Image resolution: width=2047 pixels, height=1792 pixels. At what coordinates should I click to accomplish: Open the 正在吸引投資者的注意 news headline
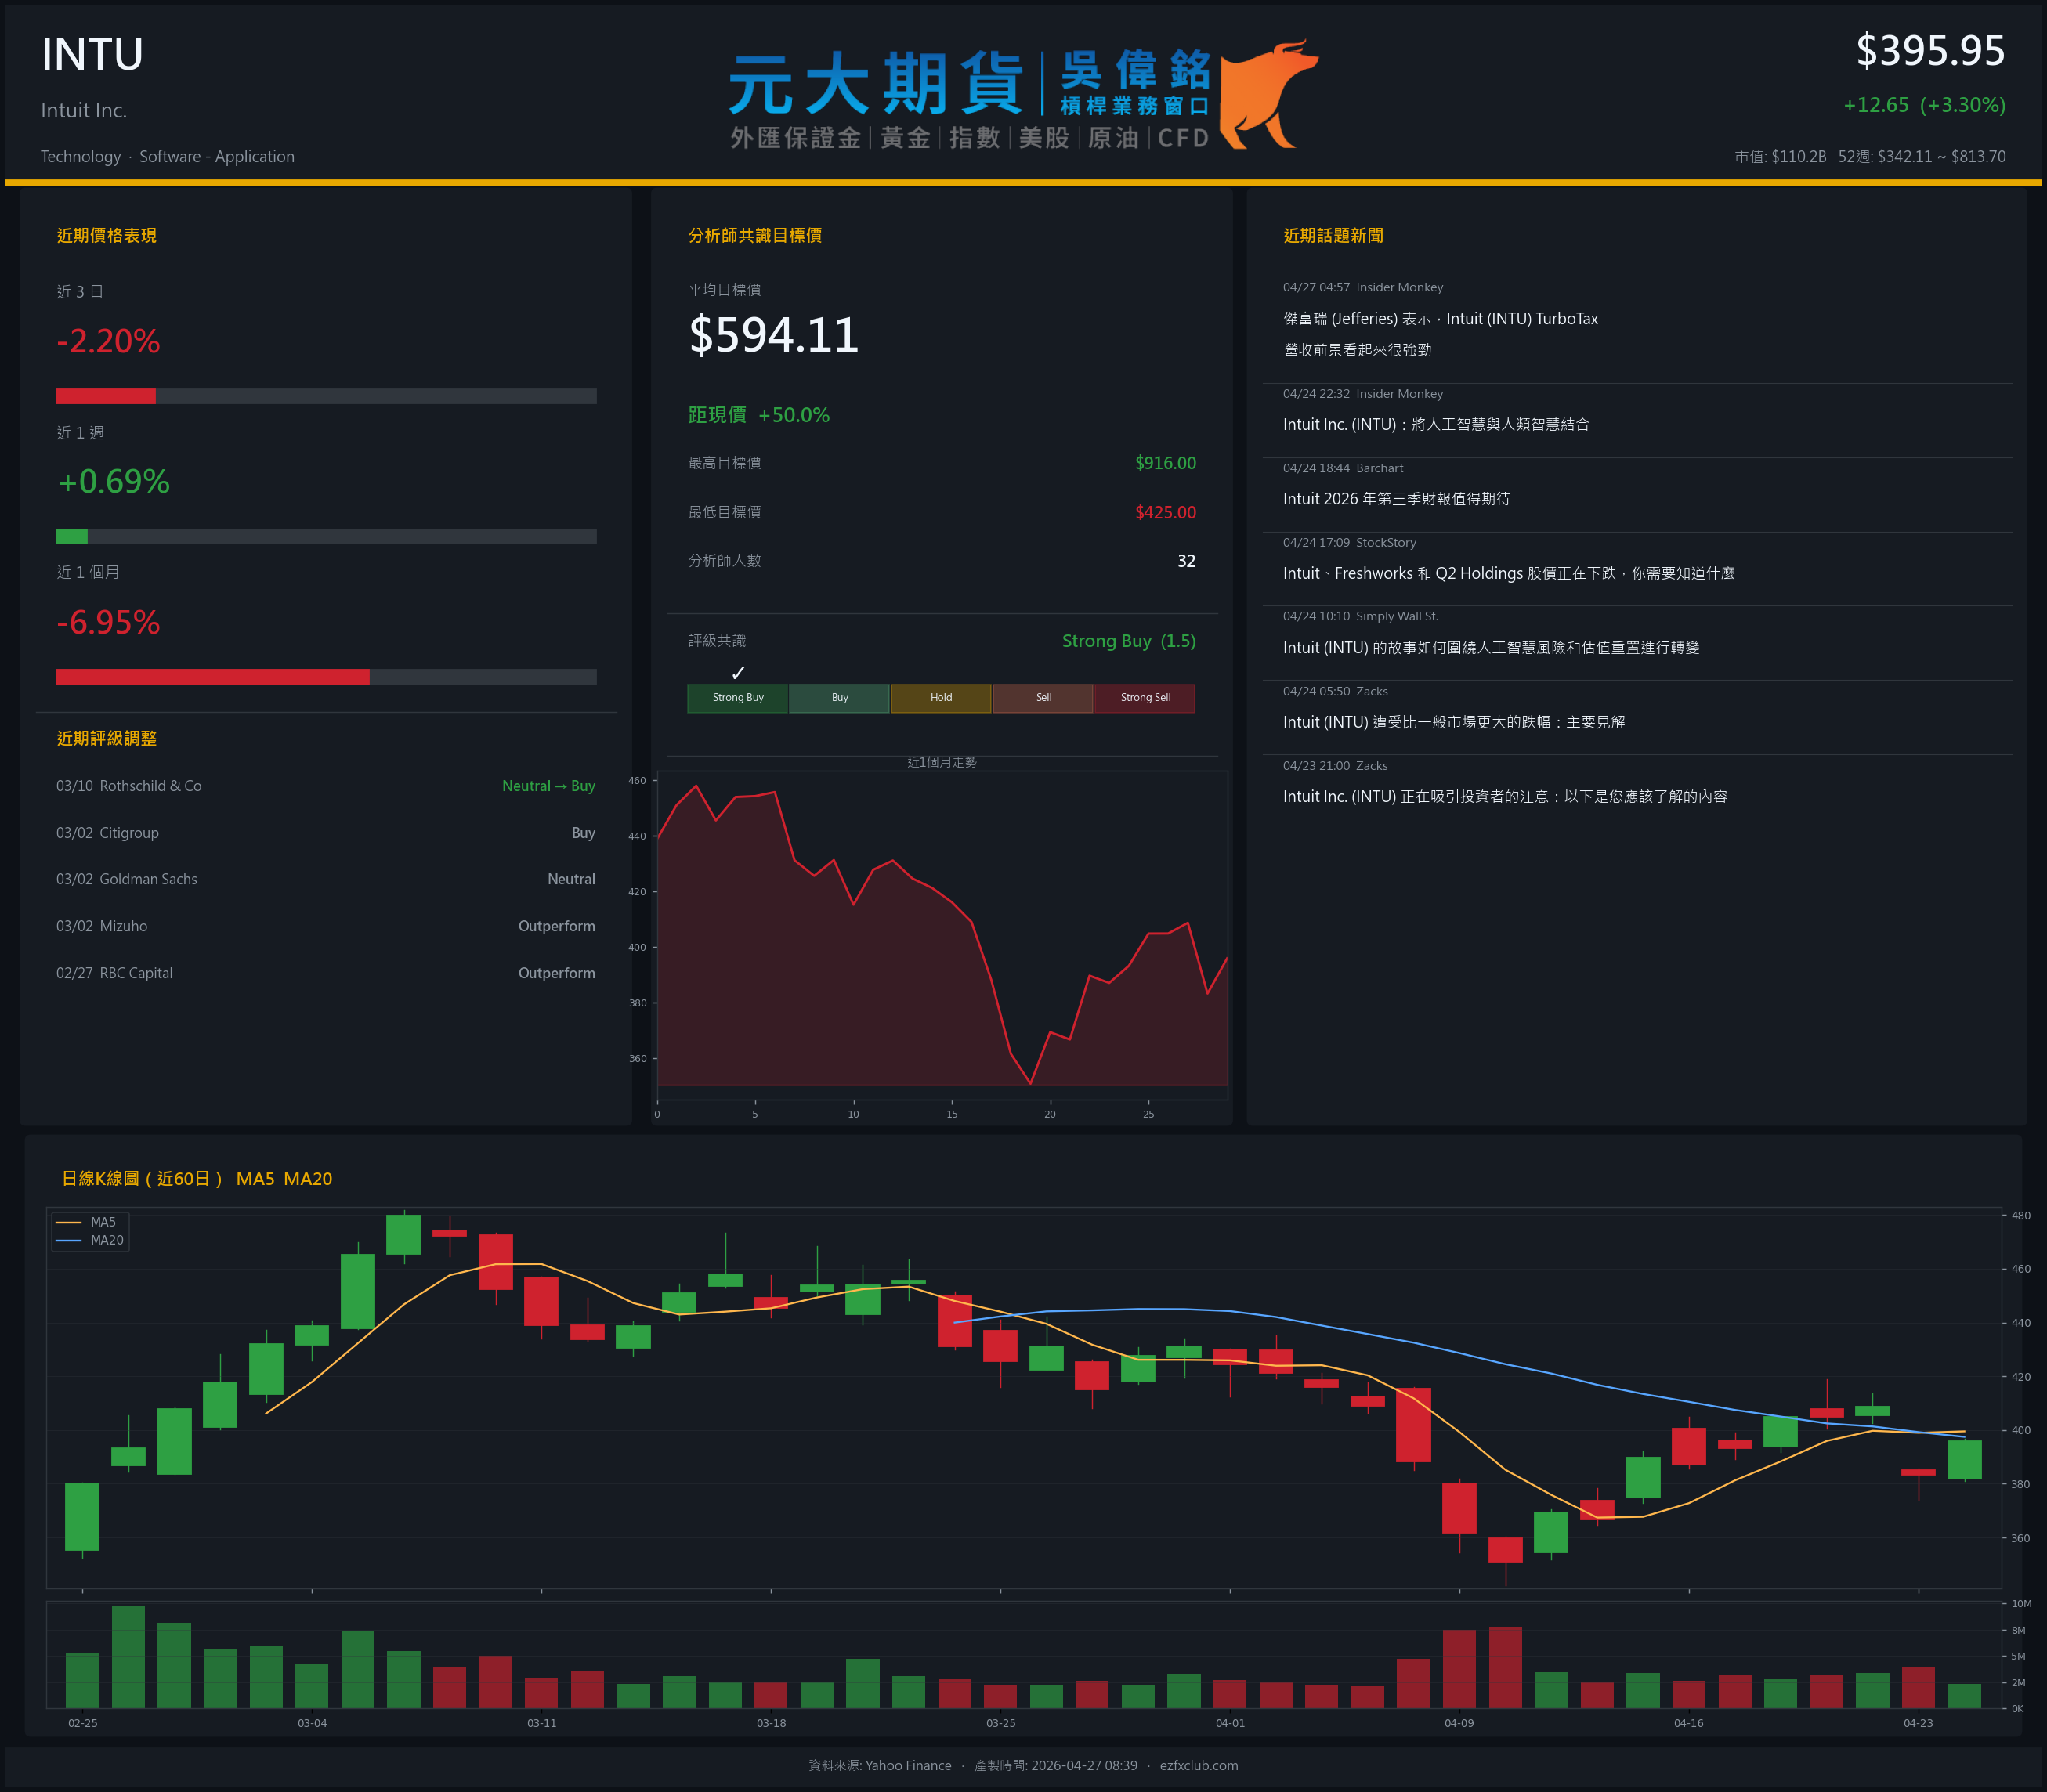click(1505, 797)
